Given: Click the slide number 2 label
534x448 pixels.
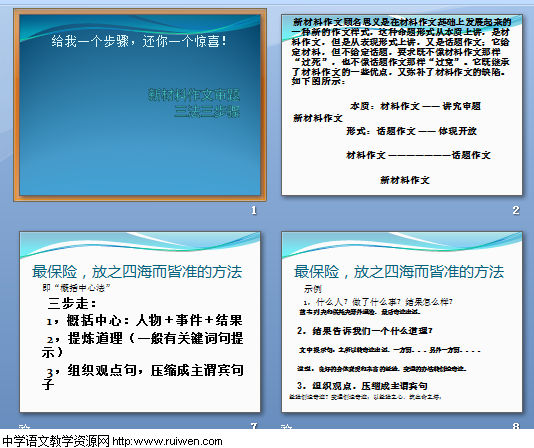Looking at the screenshot, I should 516,210.
